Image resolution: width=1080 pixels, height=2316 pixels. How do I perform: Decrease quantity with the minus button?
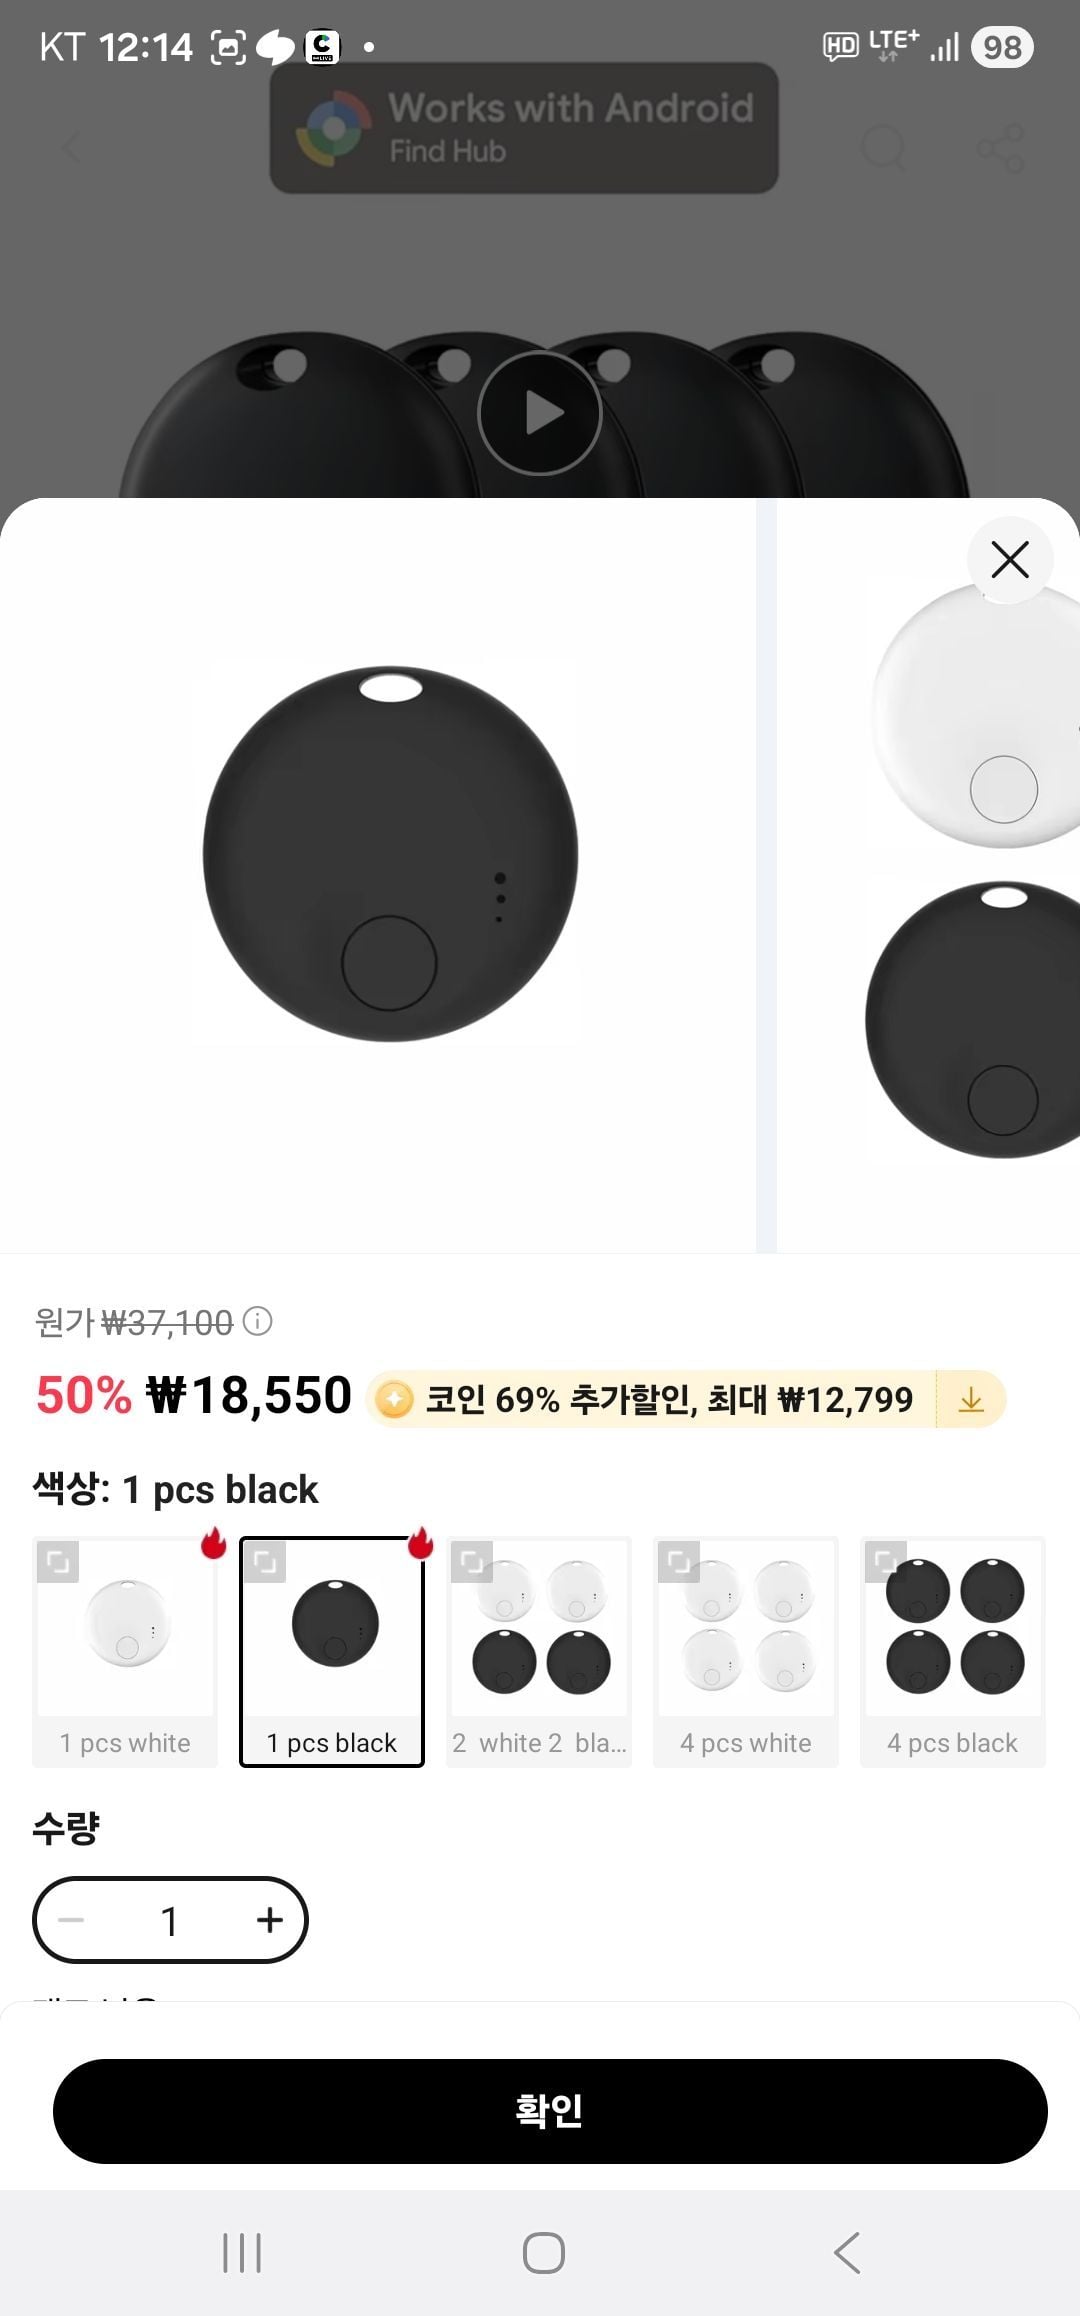tap(72, 1920)
